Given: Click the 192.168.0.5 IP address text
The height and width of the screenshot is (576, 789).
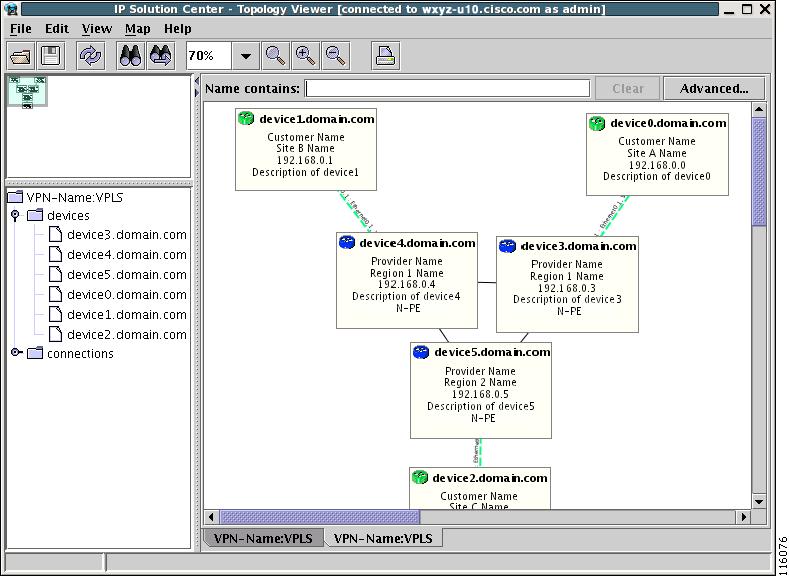Looking at the screenshot, I should pyautogui.click(x=480, y=394).
